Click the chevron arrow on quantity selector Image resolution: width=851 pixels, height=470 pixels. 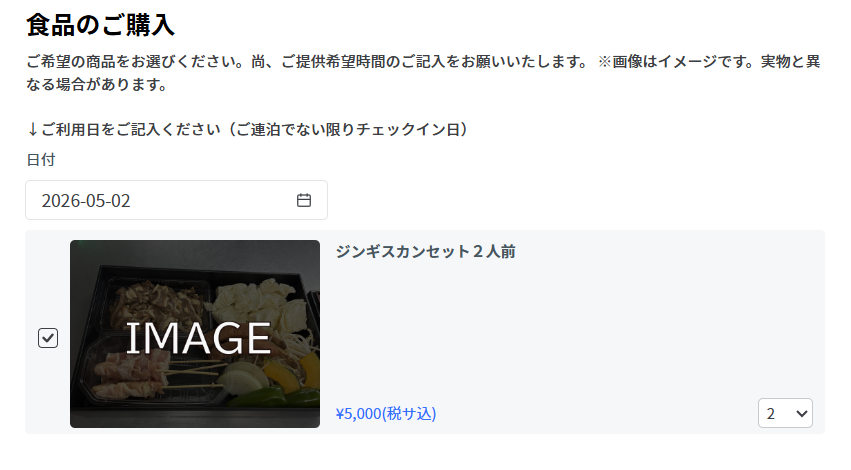tap(800, 413)
